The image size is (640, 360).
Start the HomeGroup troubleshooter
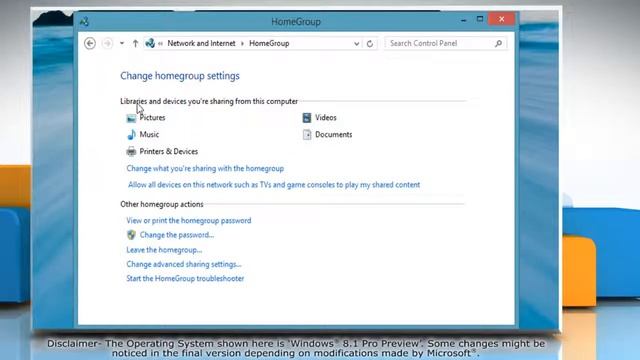185,278
